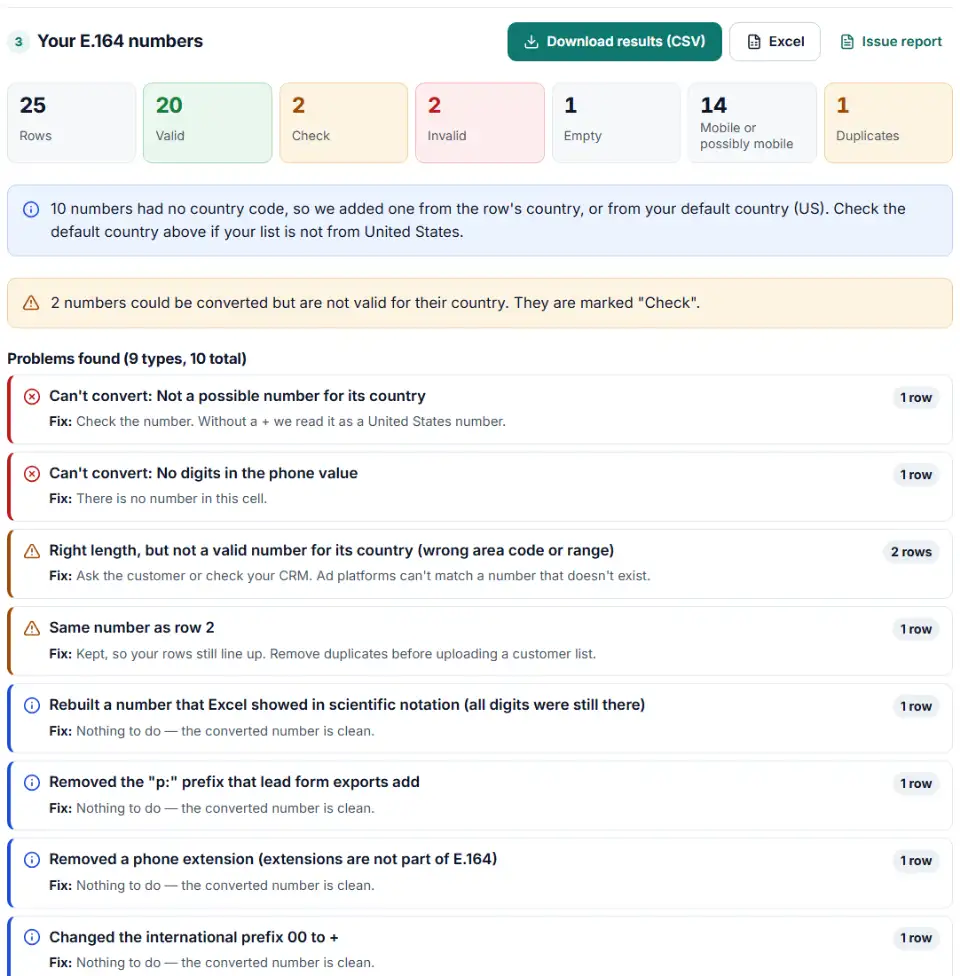Select the 2 Check stat card

[x=344, y=123]
